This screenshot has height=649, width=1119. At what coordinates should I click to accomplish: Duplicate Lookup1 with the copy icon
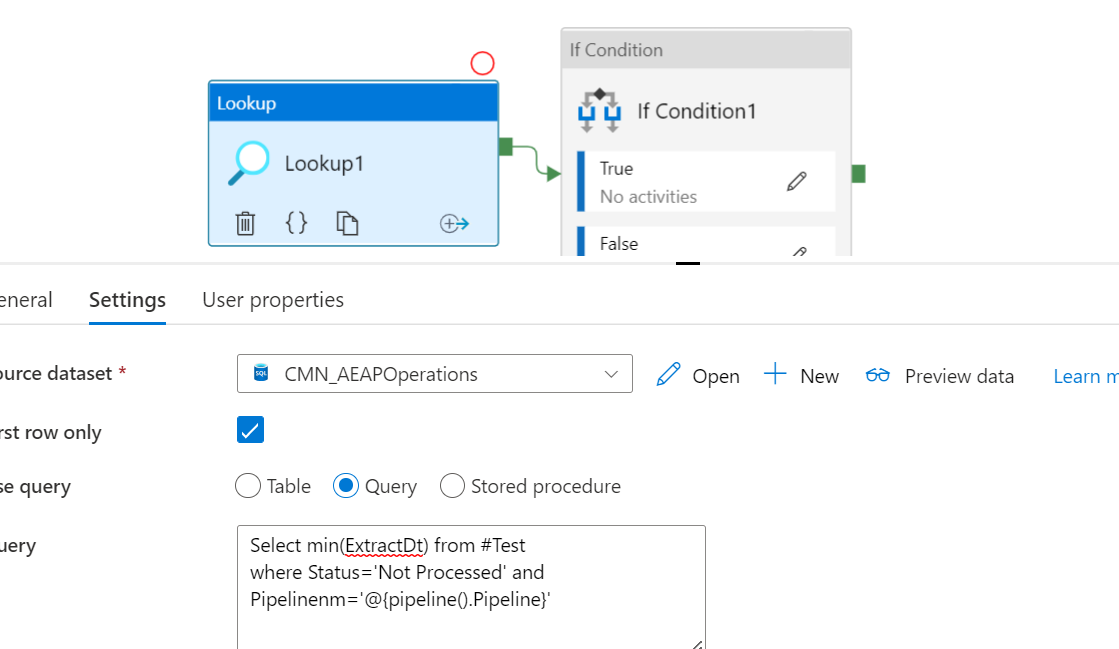pyautogui.click(x=348, y=223)
